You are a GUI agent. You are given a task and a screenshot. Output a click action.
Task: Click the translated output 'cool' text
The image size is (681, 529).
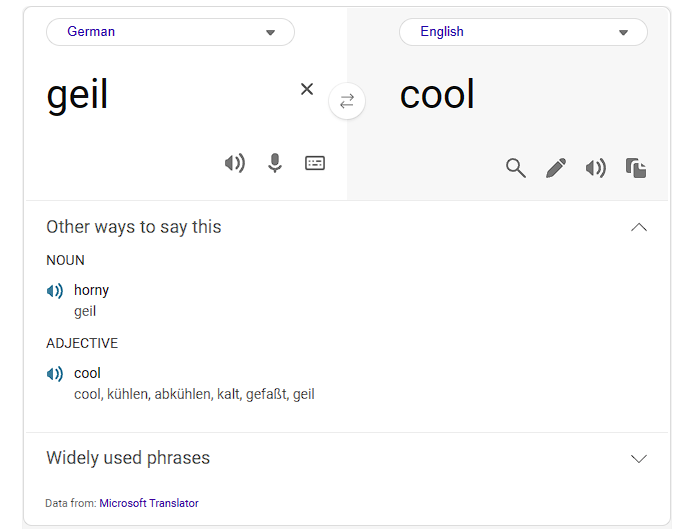coord(437,94)
